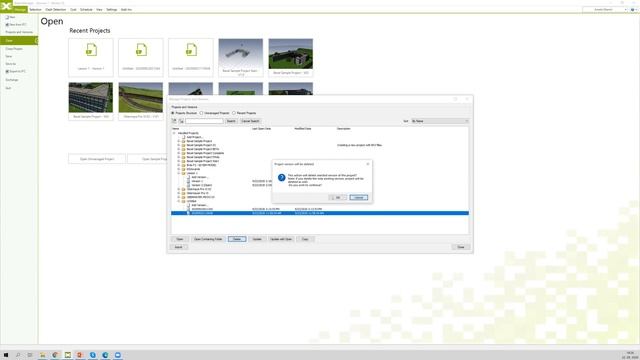Screen dimensions: 640x360
Task: Open the Lesson 1 - Version 1 recent project card
Action: point(91,58)
